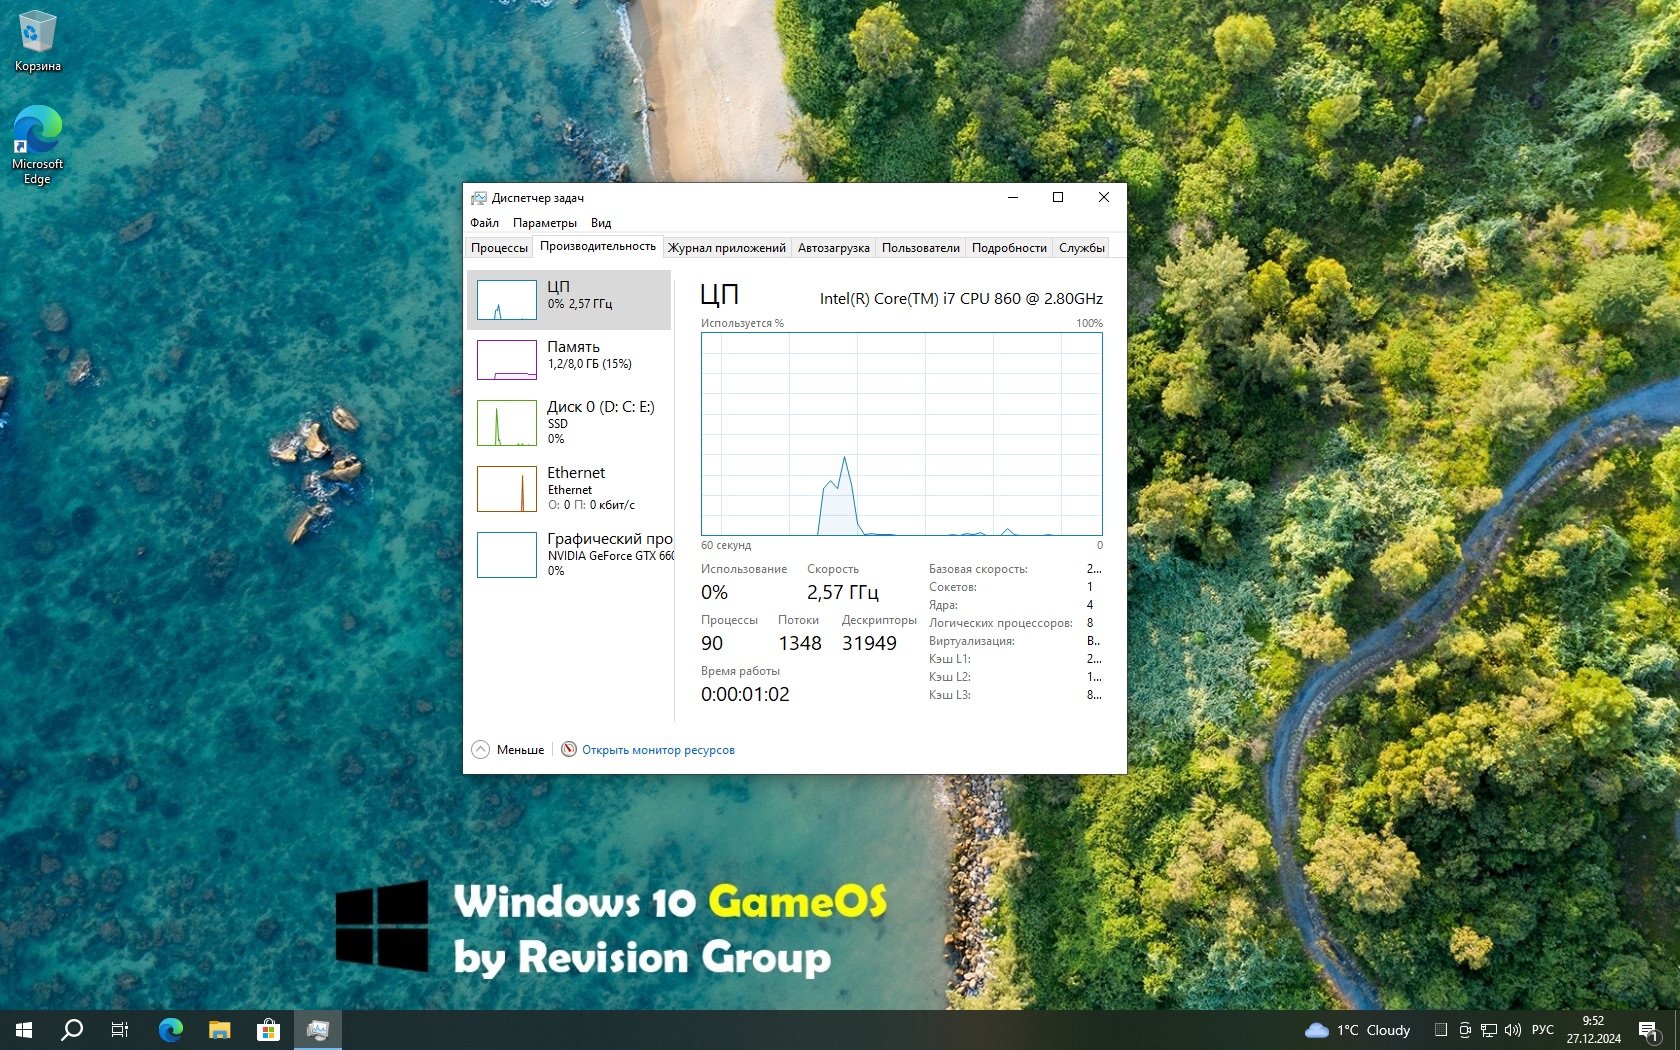
Task: Select the Графический процессор (GPU) graph thumbnail
Action: [x=507, y=555]
